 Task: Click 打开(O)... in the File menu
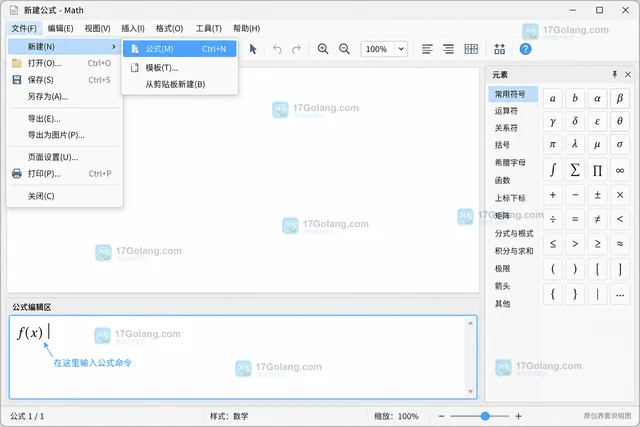coord(64,63)
